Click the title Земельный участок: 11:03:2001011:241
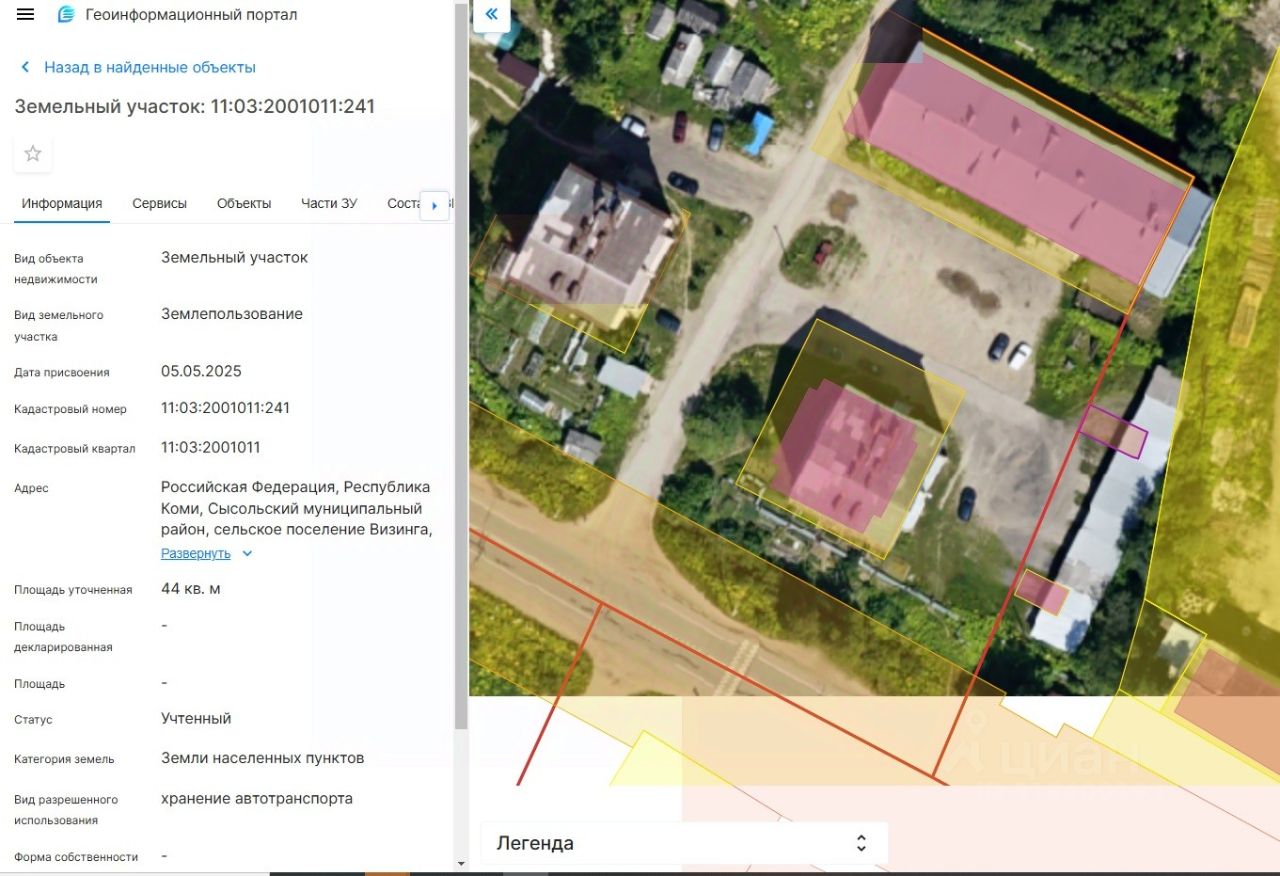This screenshot has height=876, width=1280. coord(195,106)
